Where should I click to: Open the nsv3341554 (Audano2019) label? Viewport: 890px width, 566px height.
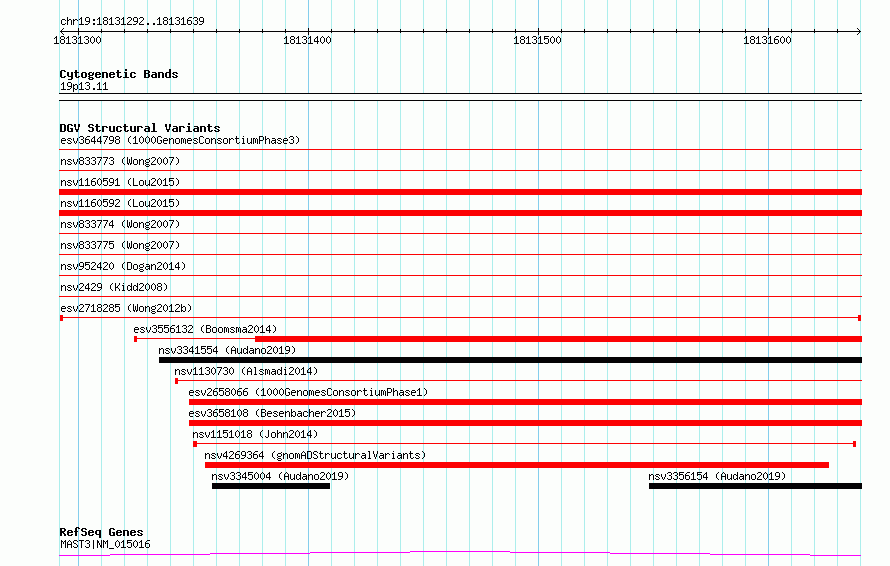click(x=227, y=350)
